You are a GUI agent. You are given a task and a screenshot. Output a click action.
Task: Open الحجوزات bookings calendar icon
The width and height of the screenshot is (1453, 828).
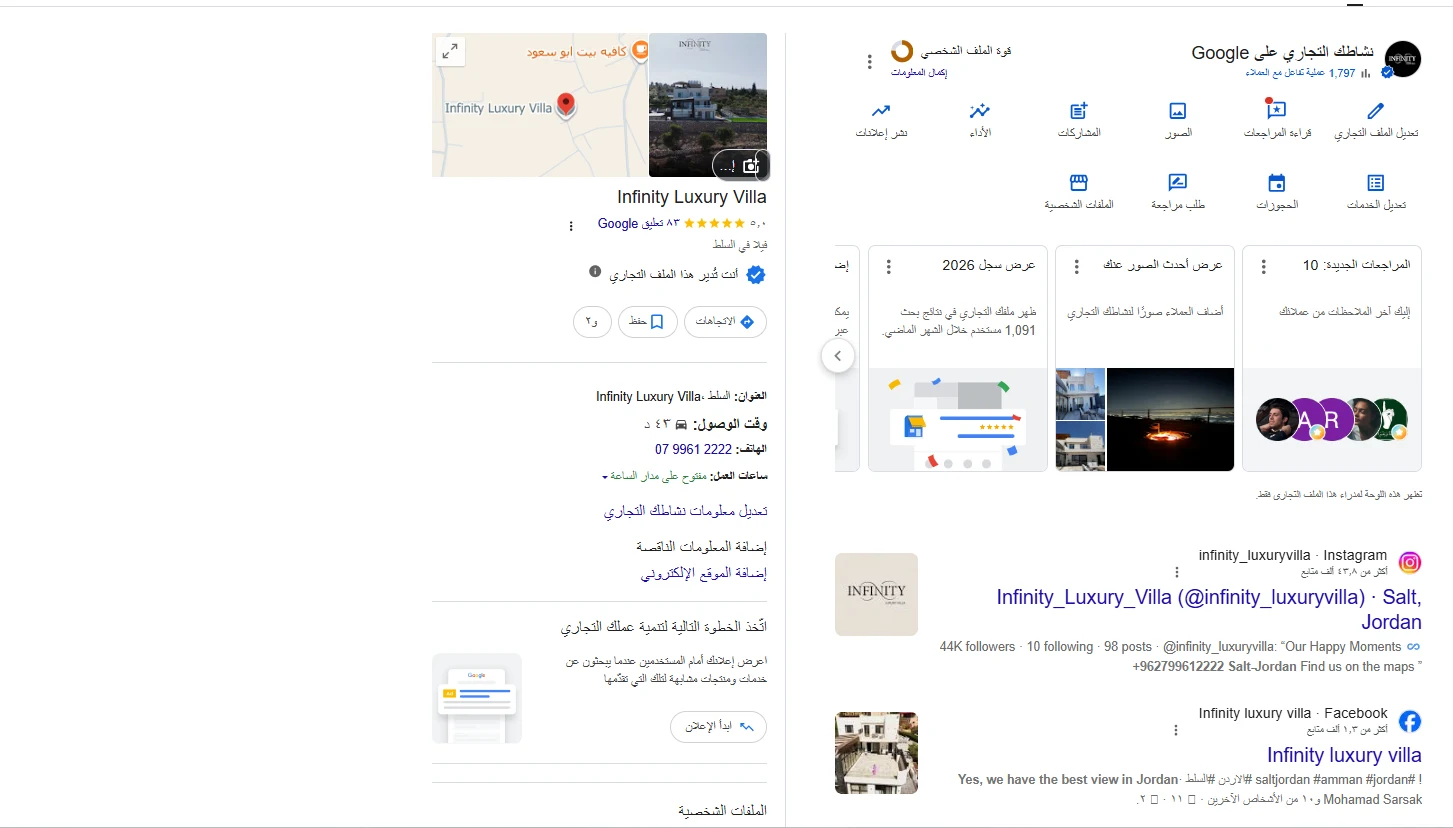[1276, 183]
